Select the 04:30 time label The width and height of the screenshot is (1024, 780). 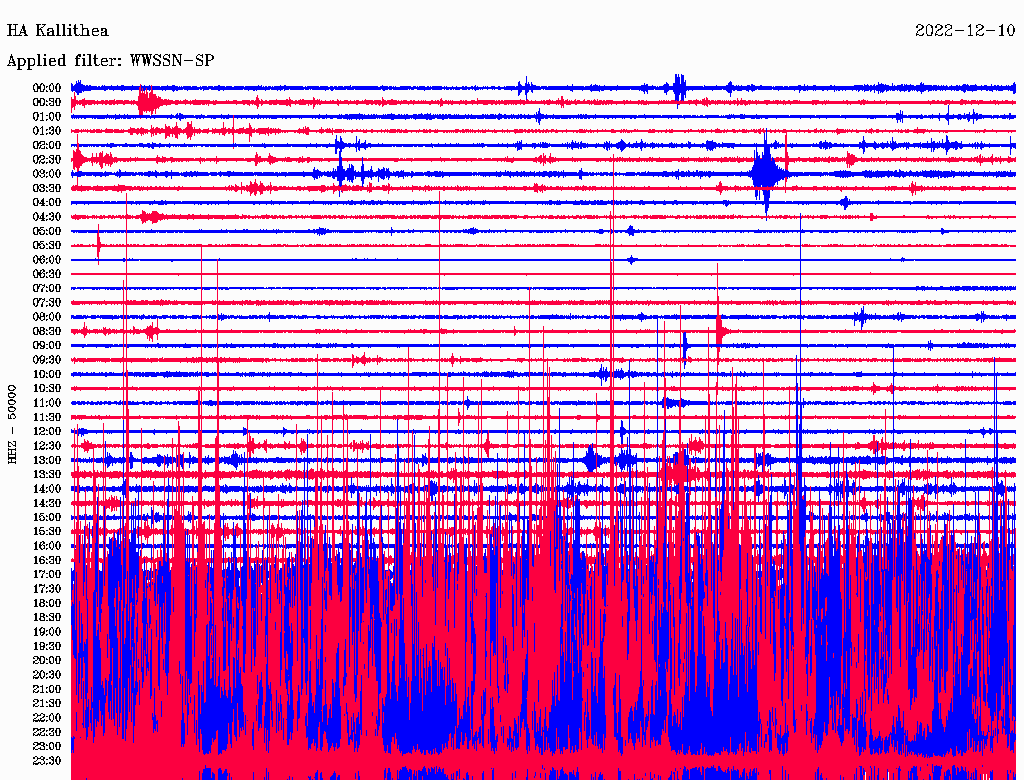coord(47,217)
